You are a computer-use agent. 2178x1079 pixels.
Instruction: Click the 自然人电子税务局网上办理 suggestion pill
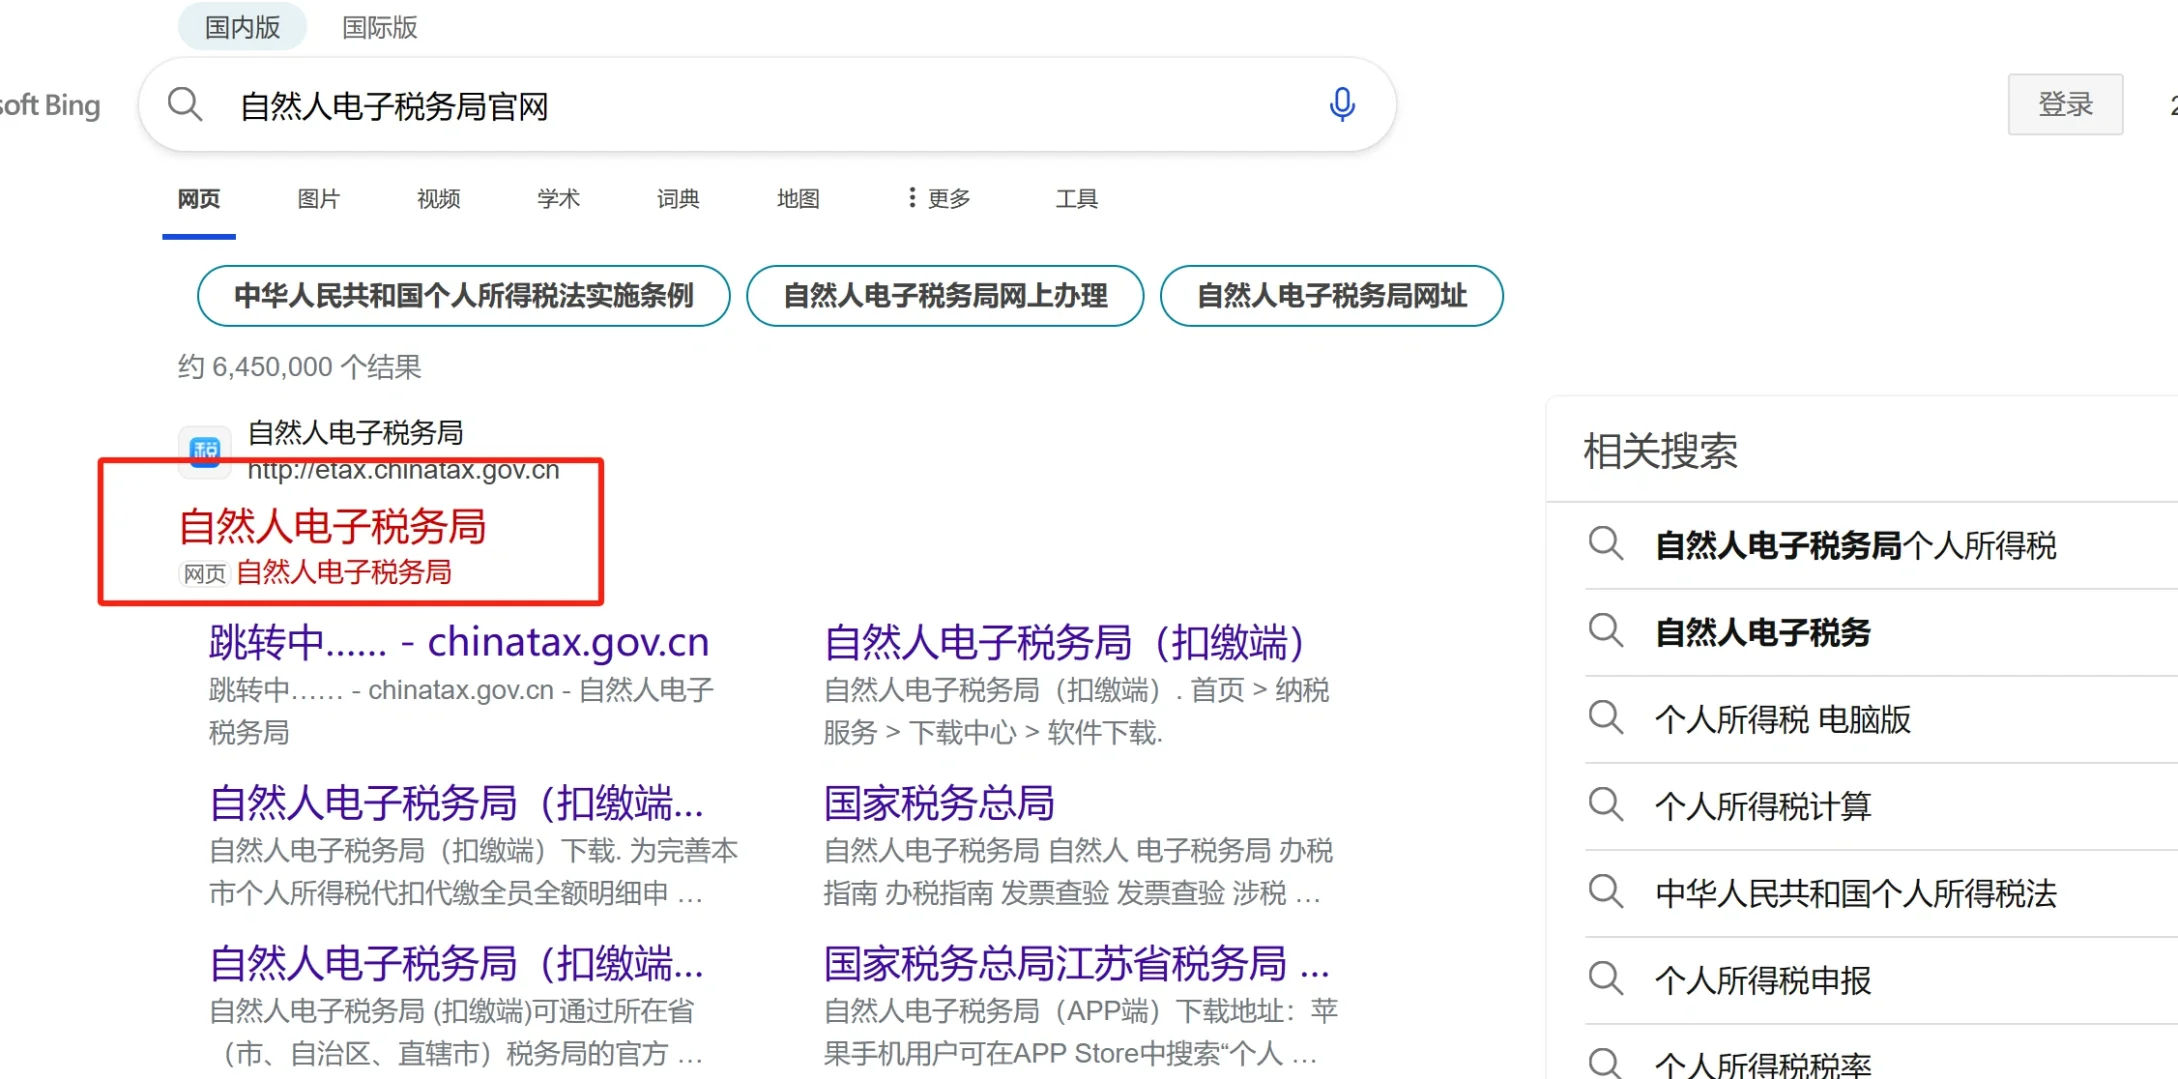tap(945, 296)
